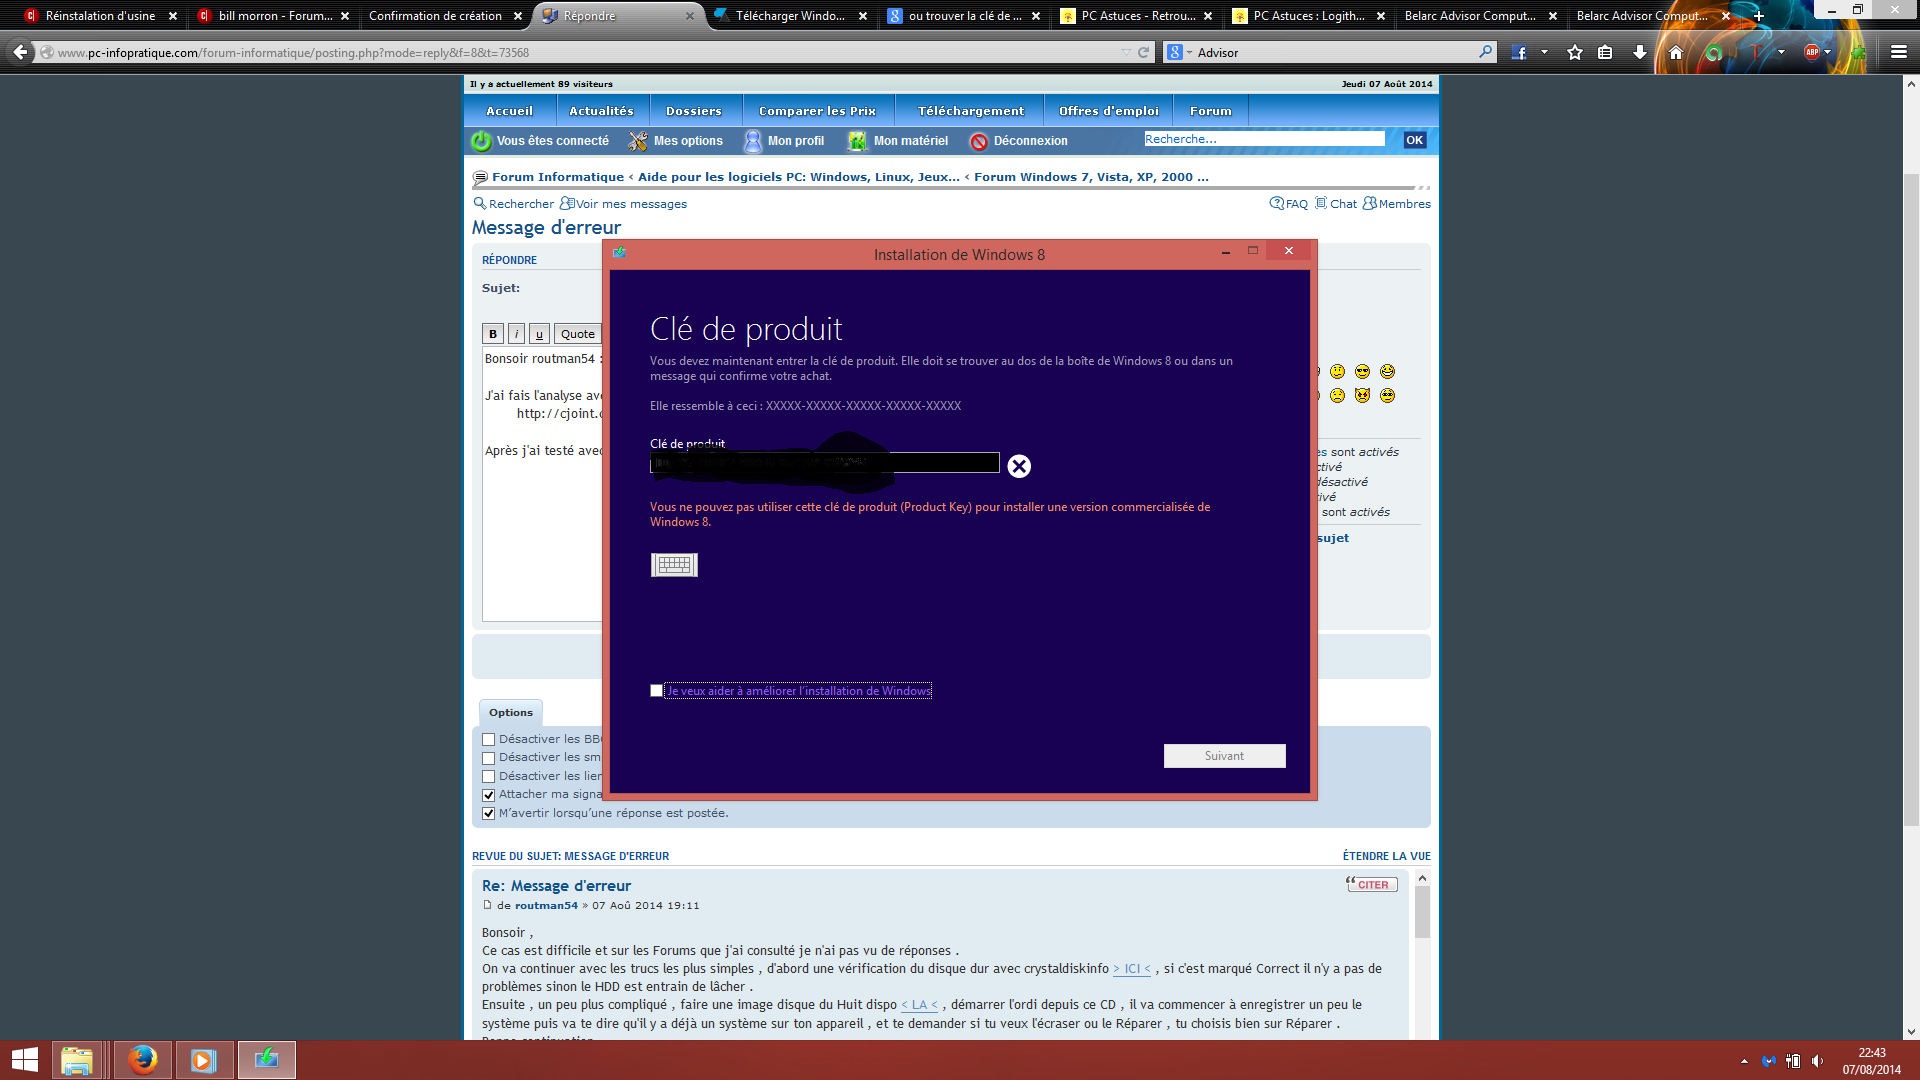
Task: Show hidden tray icons arrow
Action: 1744,1061
